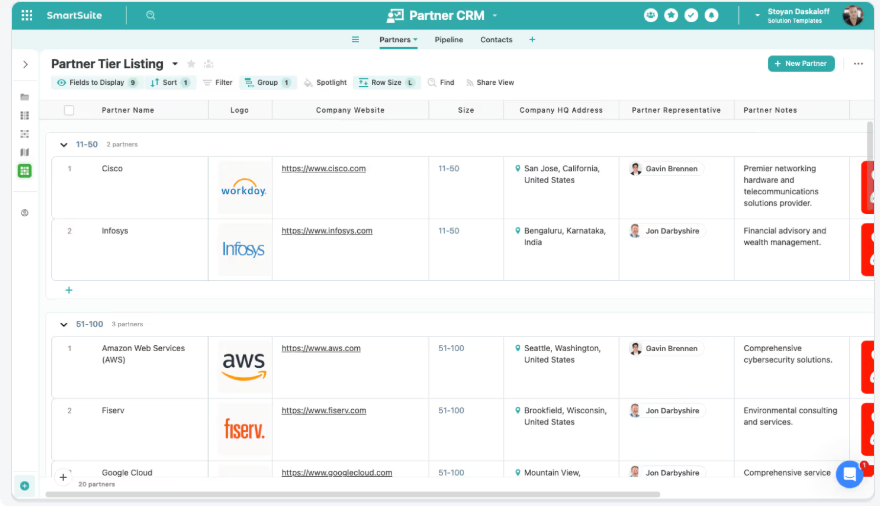Add record to 11-50 group with plus

pos(68,290)
